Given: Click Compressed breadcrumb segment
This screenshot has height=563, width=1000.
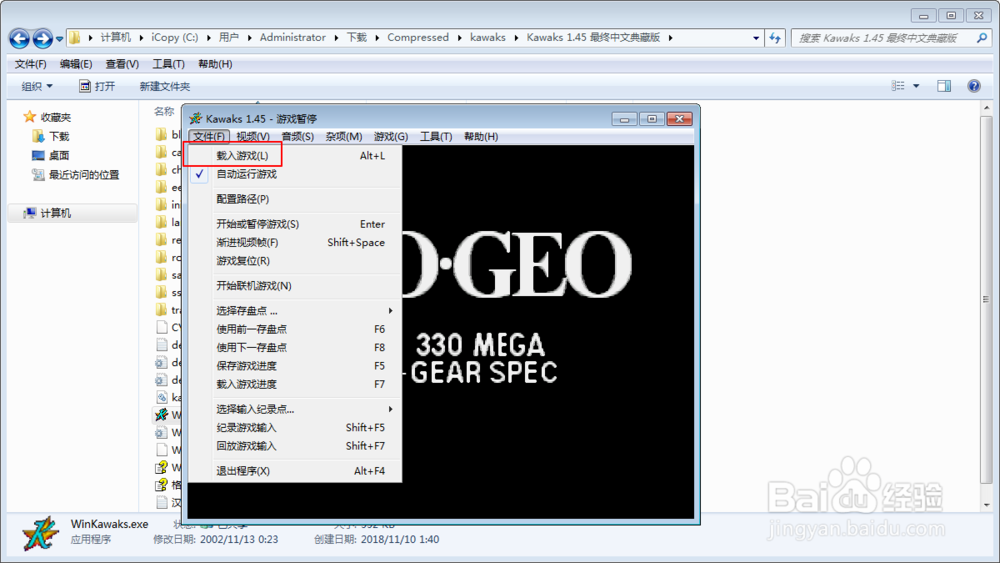Looking at the screenshot, I should tap(418, 38).
